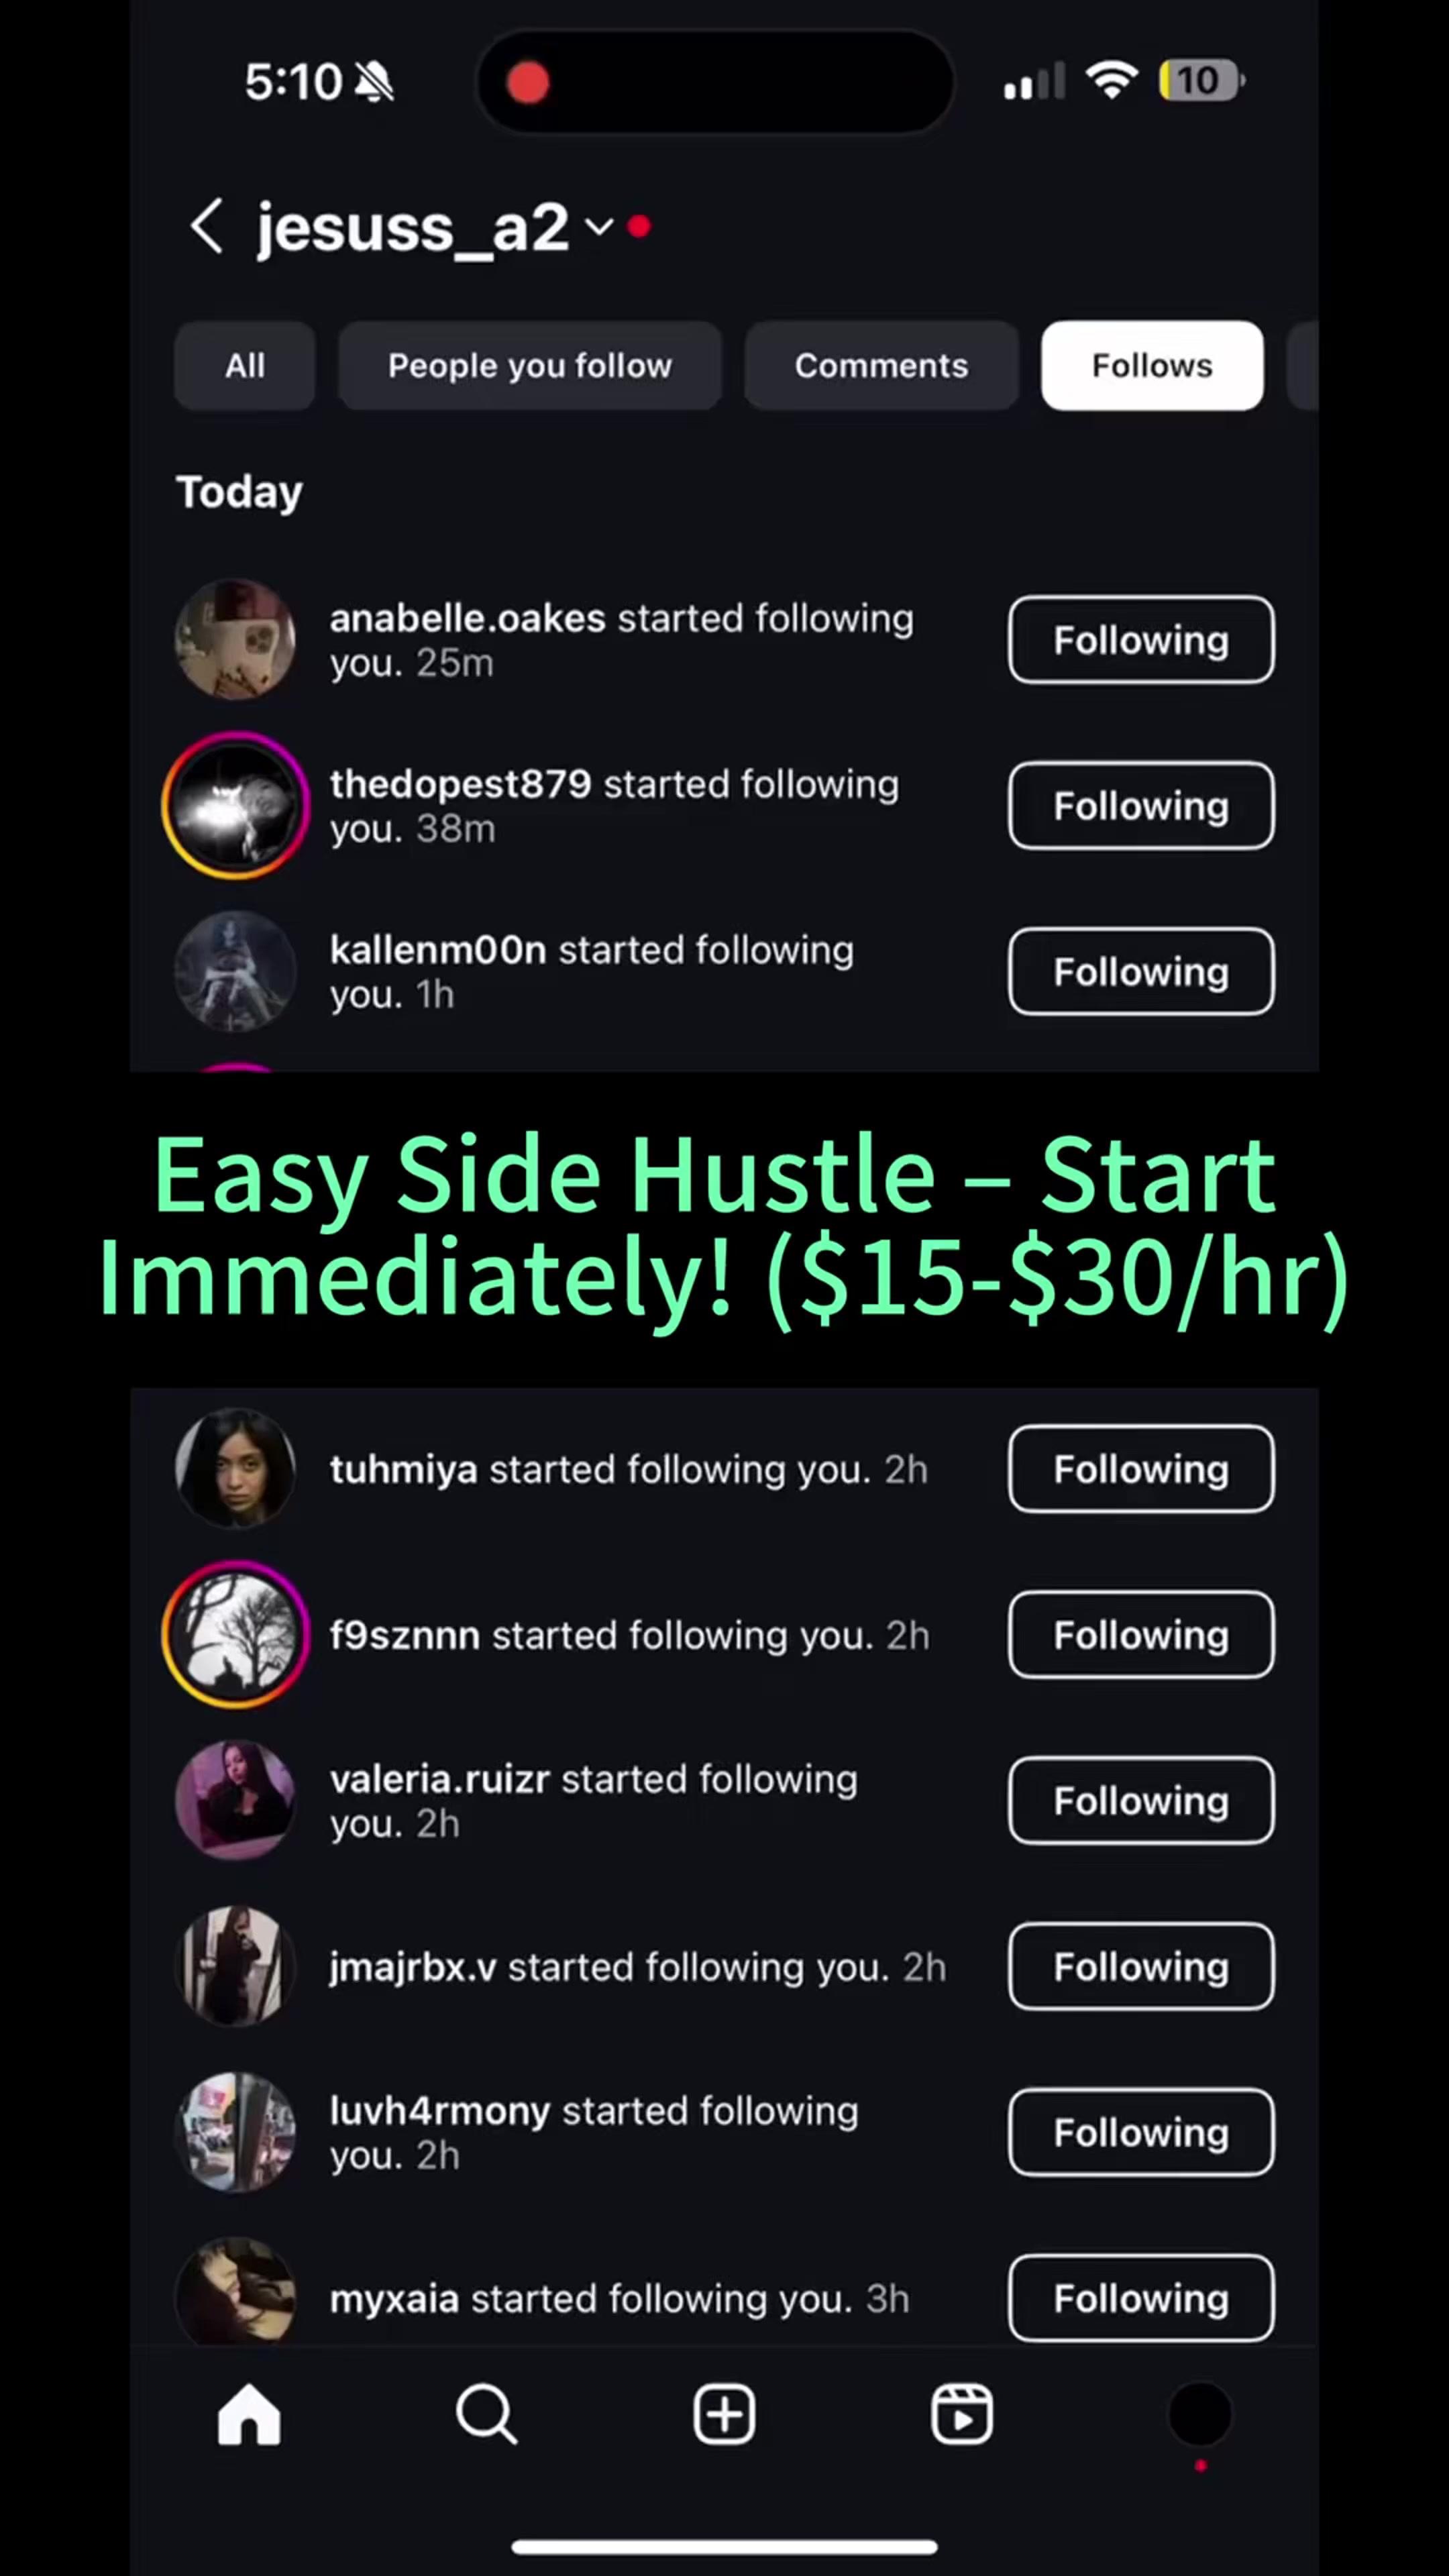Open the Reels icon in bottom bar

tap(962, 2414)
